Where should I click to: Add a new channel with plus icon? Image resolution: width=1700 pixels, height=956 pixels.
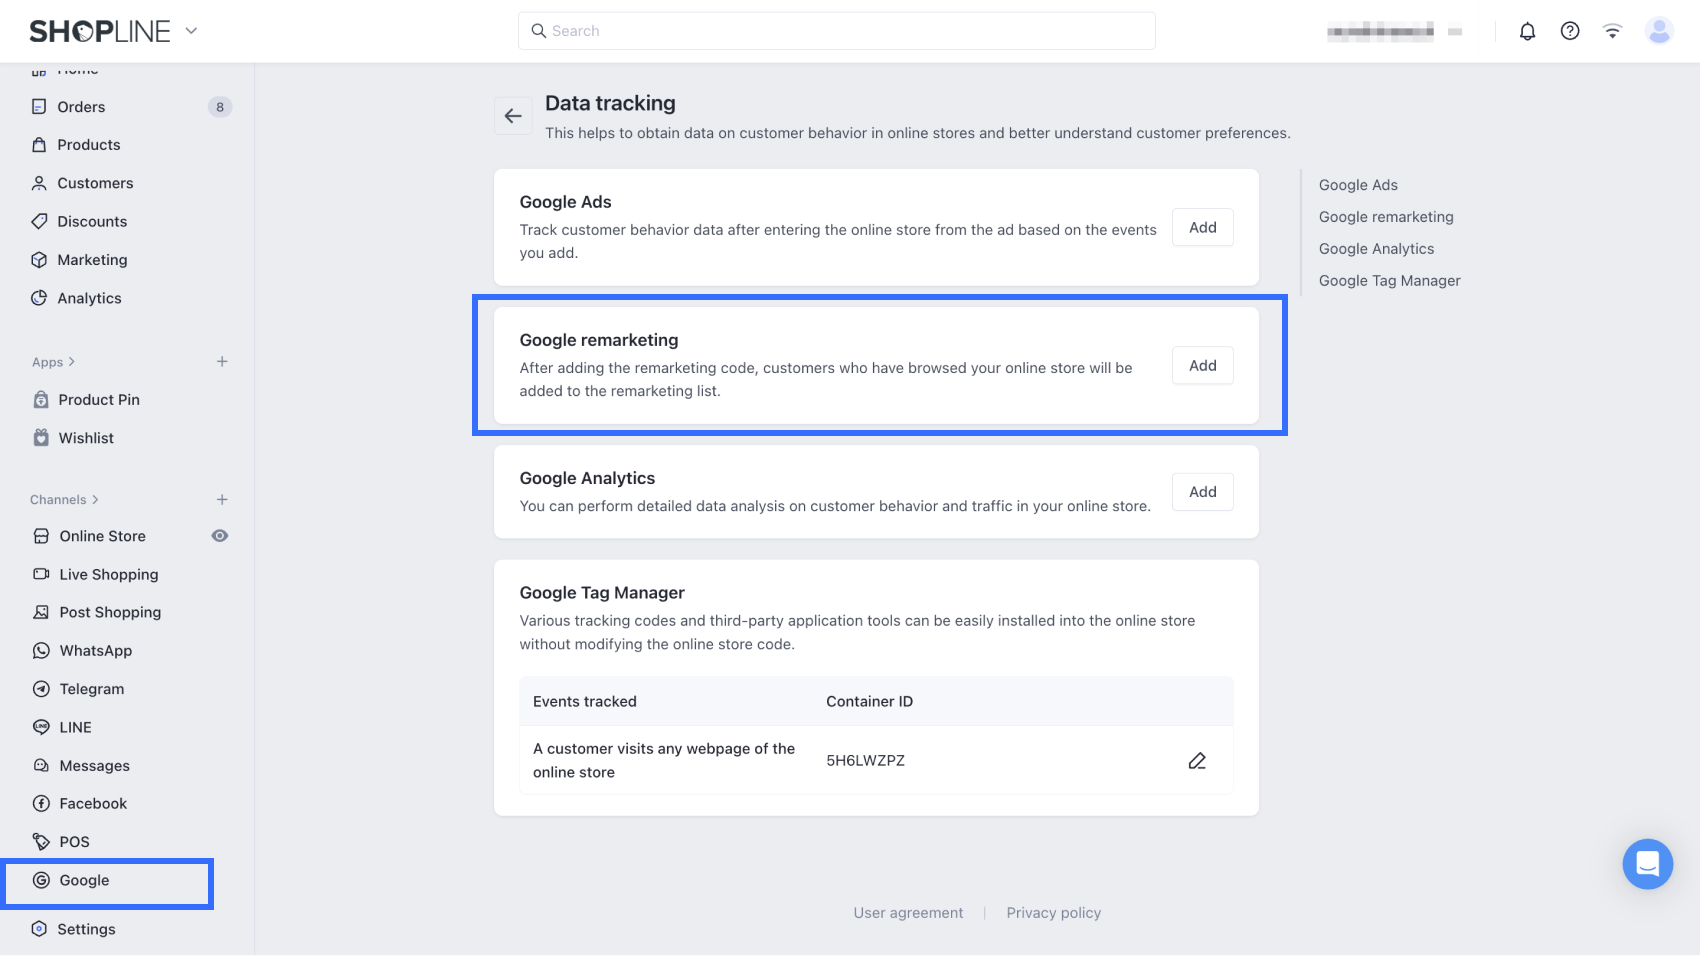tap(222, 499)
